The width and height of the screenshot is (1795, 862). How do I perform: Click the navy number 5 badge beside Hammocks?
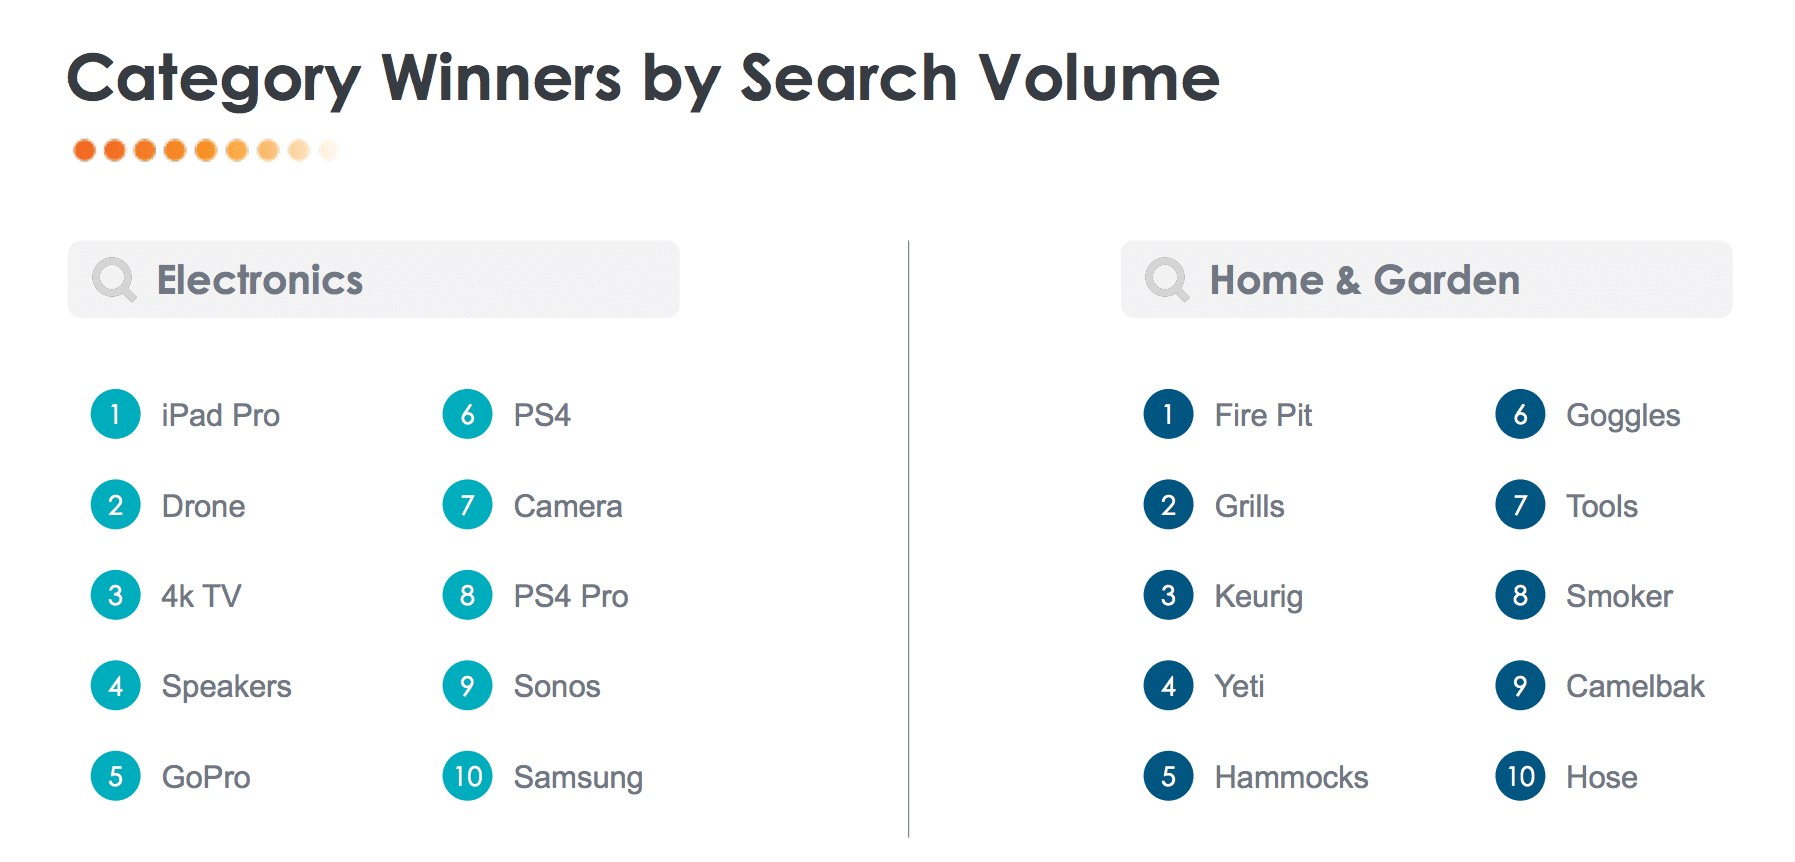pyautogui.click(x=1169, y=776)
